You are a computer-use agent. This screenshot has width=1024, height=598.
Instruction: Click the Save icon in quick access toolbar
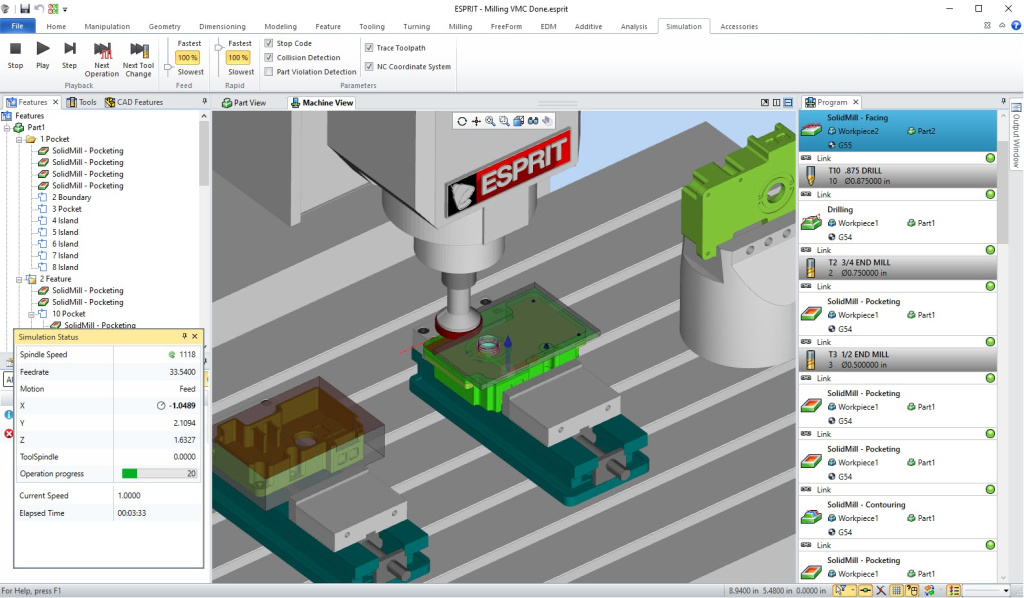[x=23, y=8]
